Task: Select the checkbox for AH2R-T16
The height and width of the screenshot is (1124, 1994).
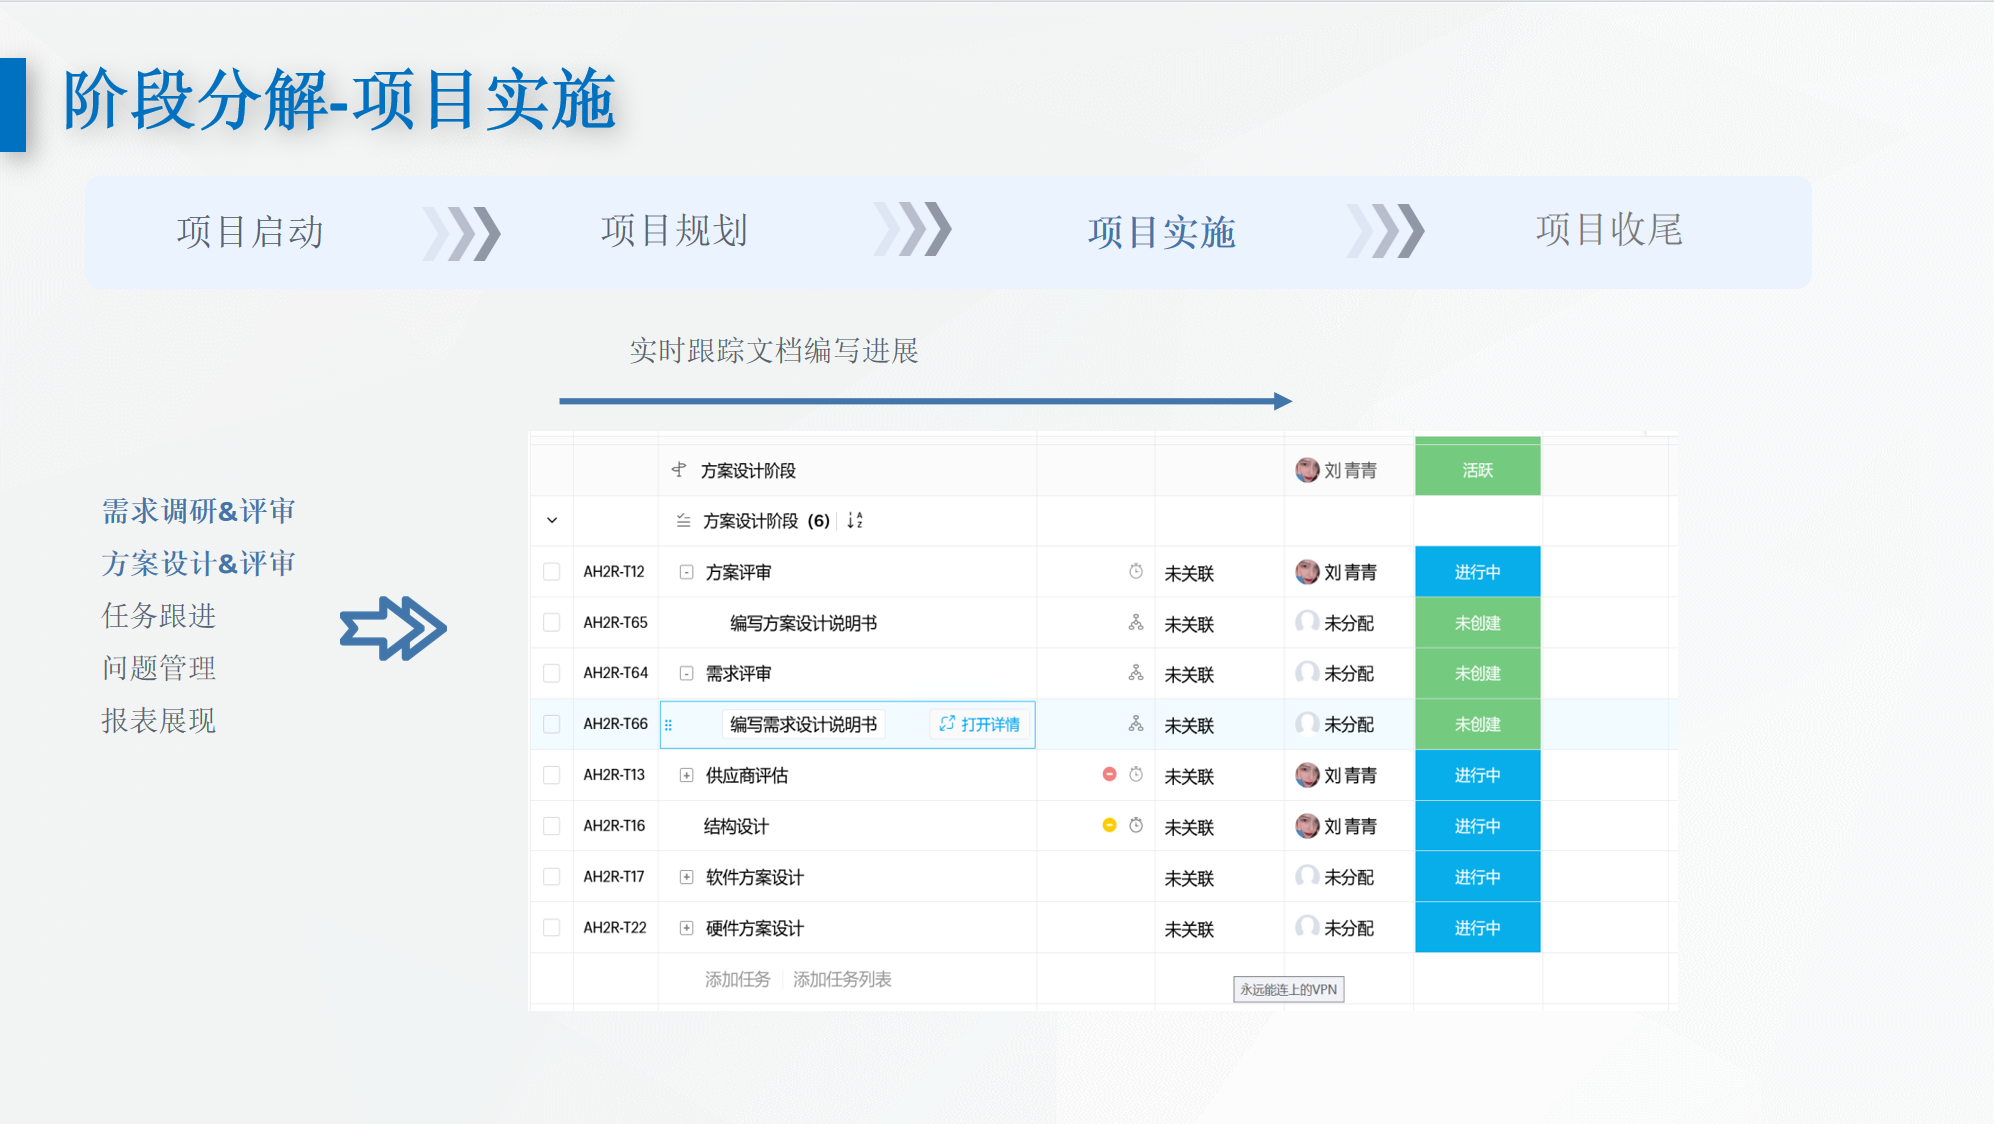Action: [x=551, y=826]
